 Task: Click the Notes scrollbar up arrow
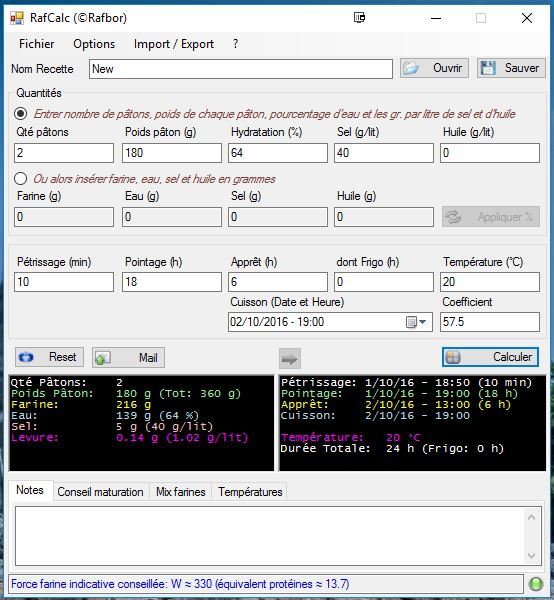[531, 517]
